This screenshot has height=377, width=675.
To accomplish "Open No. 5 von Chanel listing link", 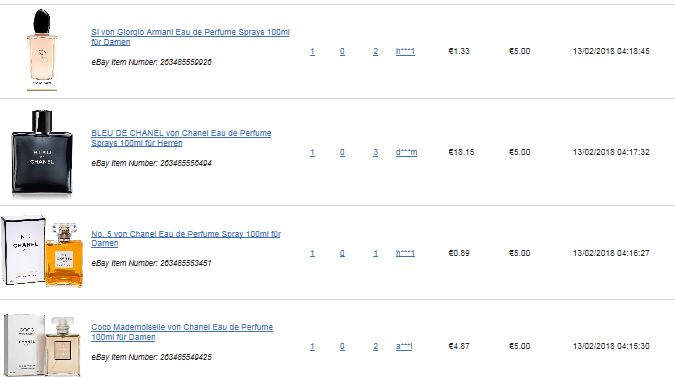I will click(x=186, y=238).
